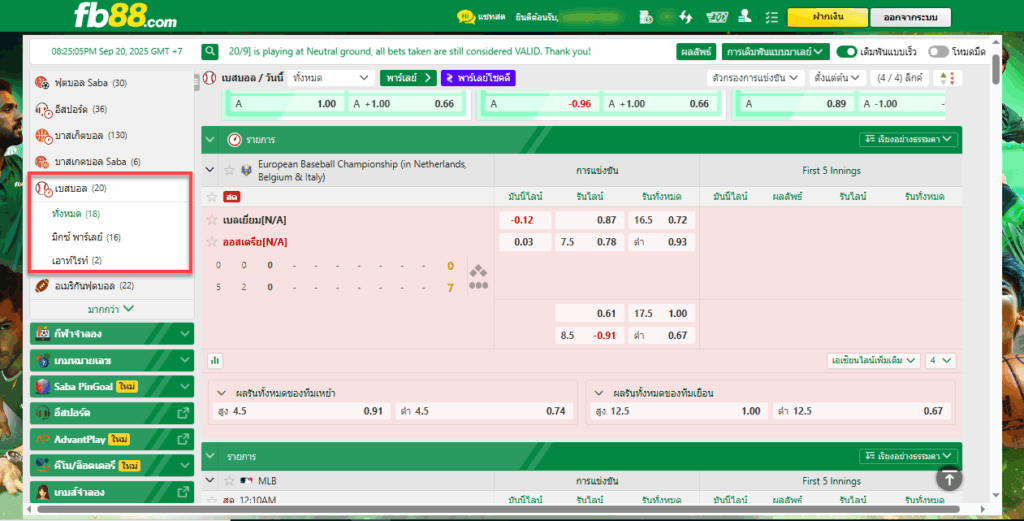This screenshot has height=521, width=1024.
Task: Open the ตัวกรองการแข่งขัน filter dropdown
Action: [x=755, y=78]
